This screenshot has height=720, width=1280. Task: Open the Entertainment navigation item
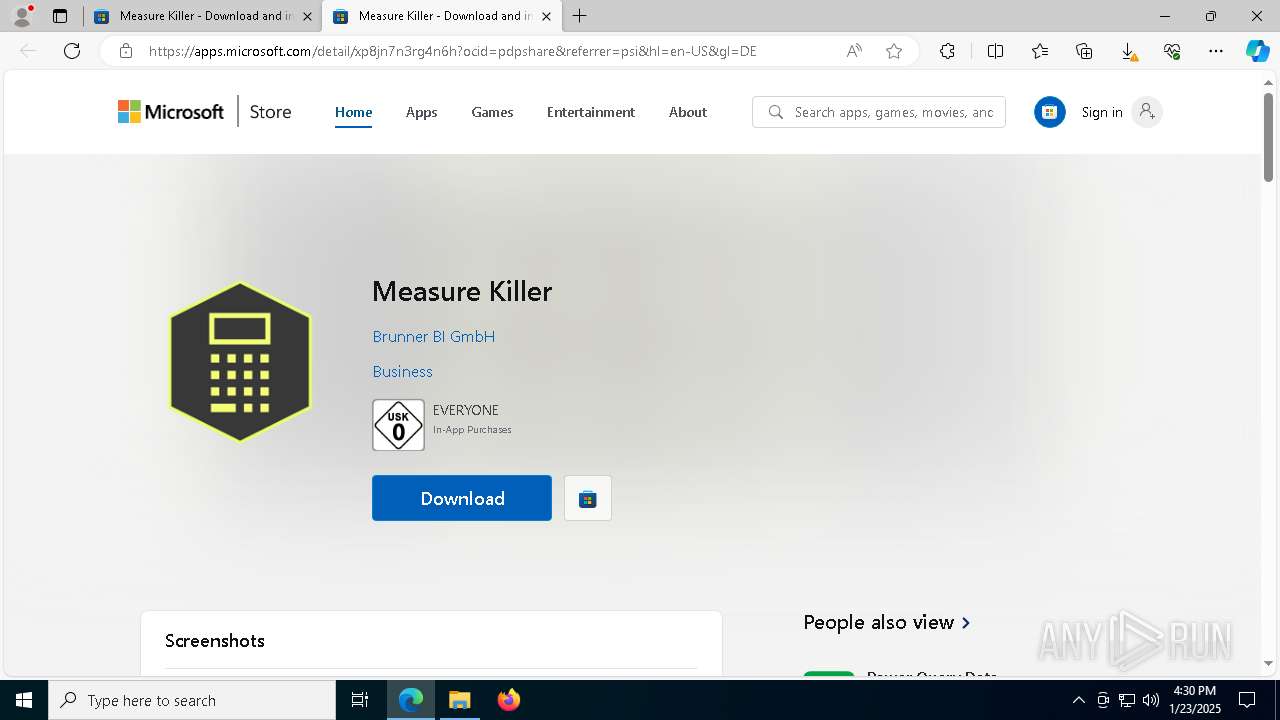tap(591, 112)
